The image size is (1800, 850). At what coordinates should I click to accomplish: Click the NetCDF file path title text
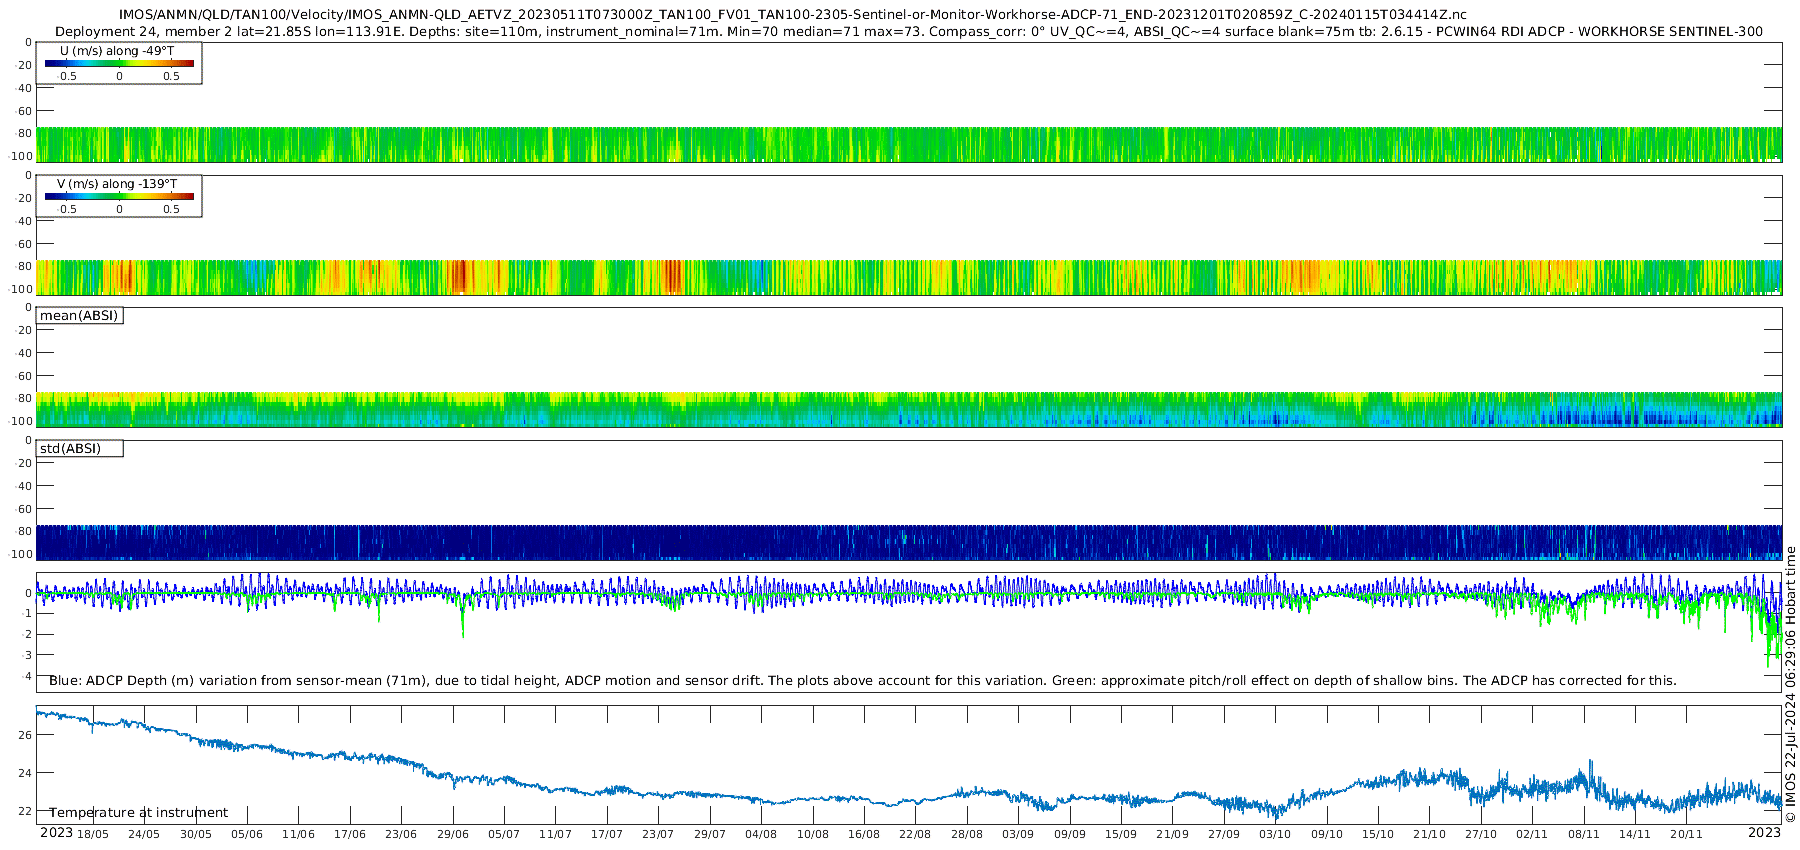pyautogui.click(x=793, y=14)
